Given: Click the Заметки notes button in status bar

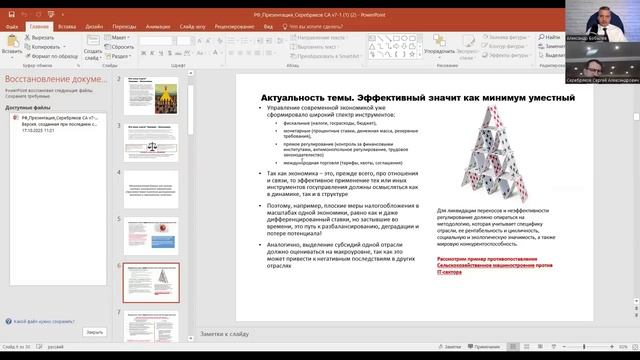Looking at the screenshot, I should [x=449, y=347].
